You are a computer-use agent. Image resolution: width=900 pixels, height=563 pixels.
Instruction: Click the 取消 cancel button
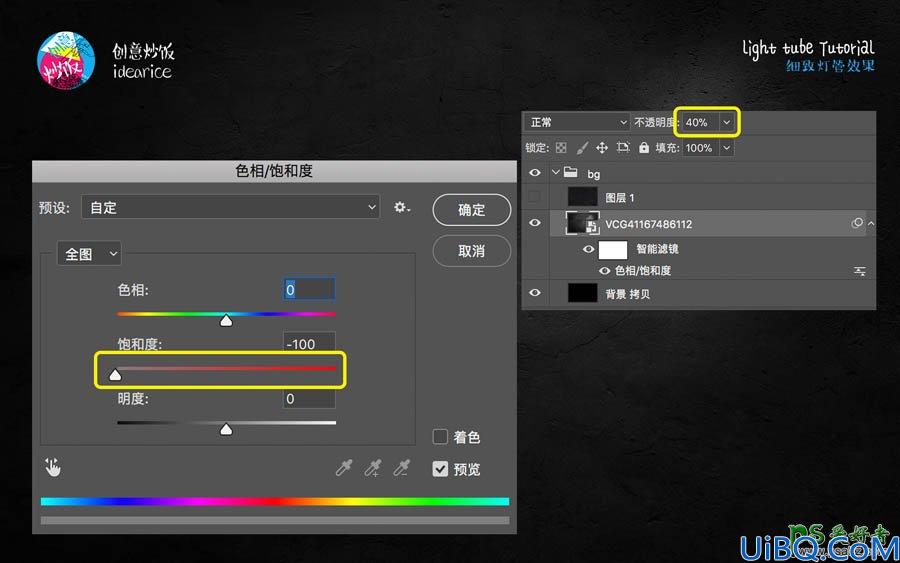click(471, 251)
